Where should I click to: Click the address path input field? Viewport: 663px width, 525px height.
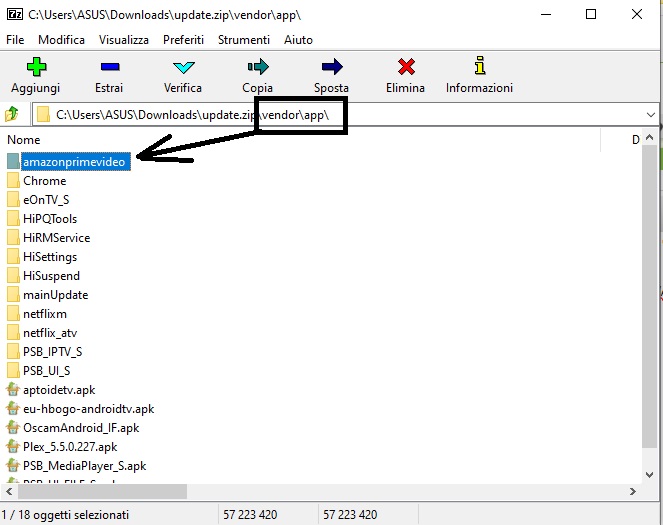345,115
